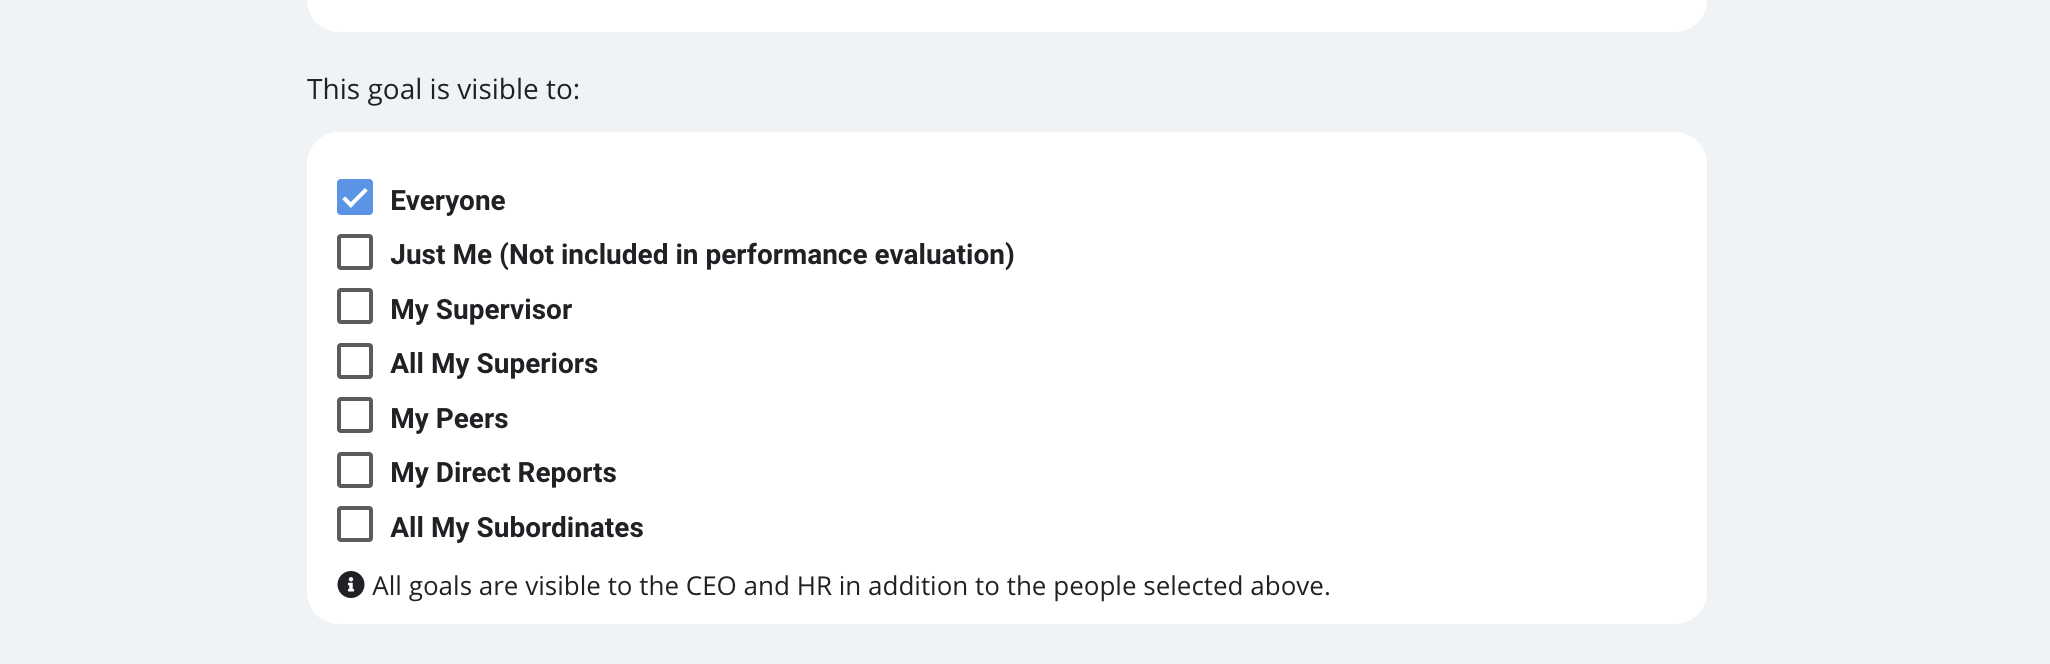The width and height of the screenshot is (2050, 664).
Task: Tick the All My Superiors checkbox
Action: [x=355, y=361]
